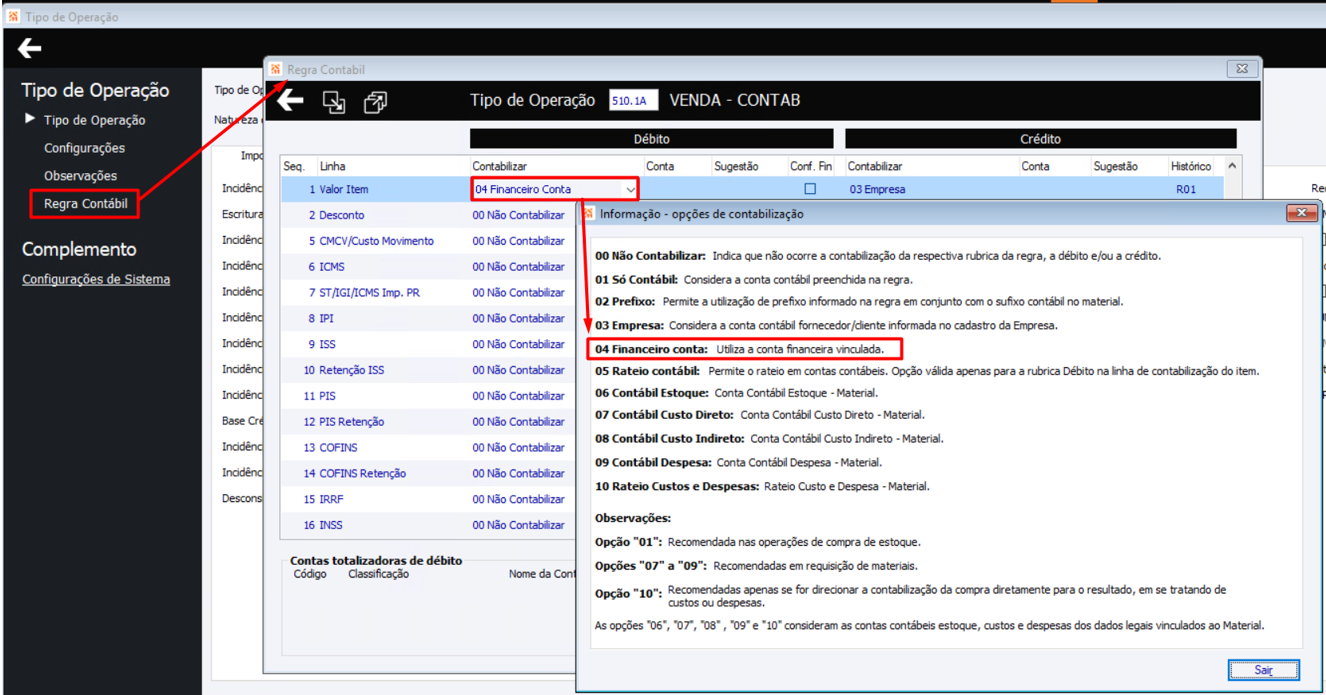Toggle Conf. Fin checkbox on Valor Item row
This screenshot has height=695, width=1326.
(x=810, y=188)
